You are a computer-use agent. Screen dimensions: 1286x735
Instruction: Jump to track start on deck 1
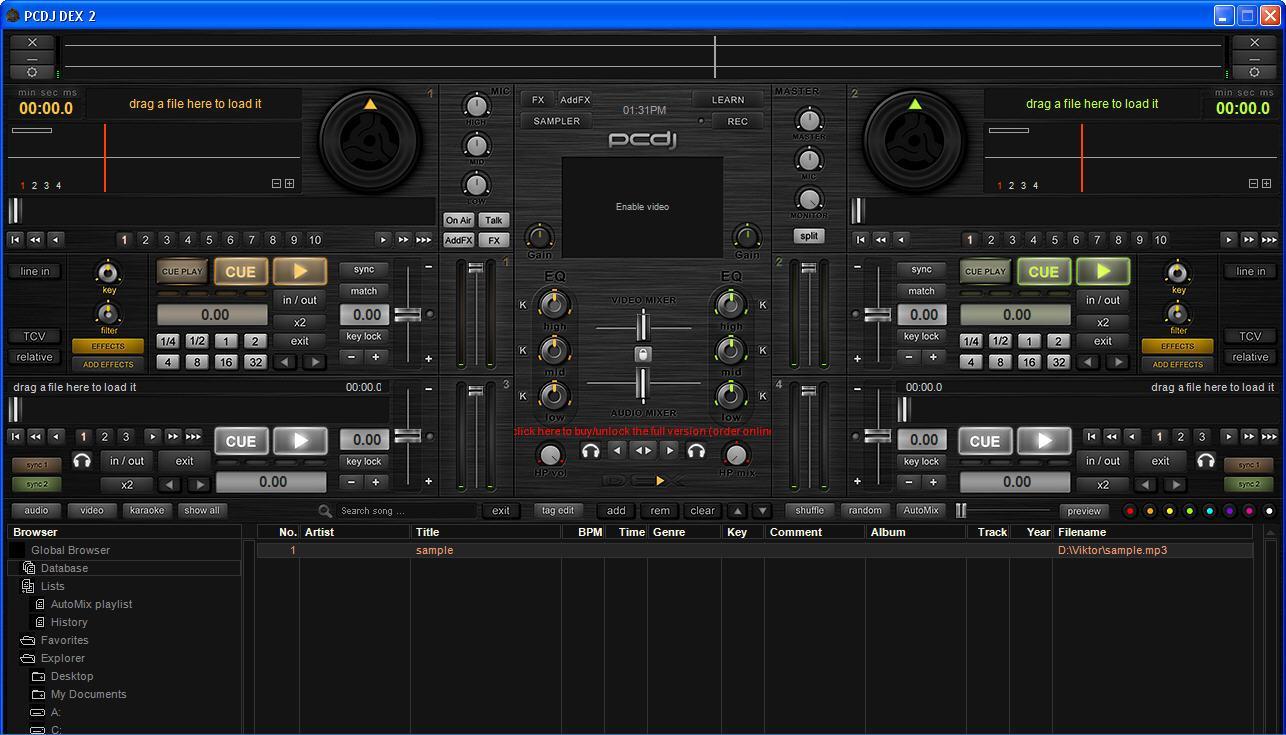(x=15, y=240)
